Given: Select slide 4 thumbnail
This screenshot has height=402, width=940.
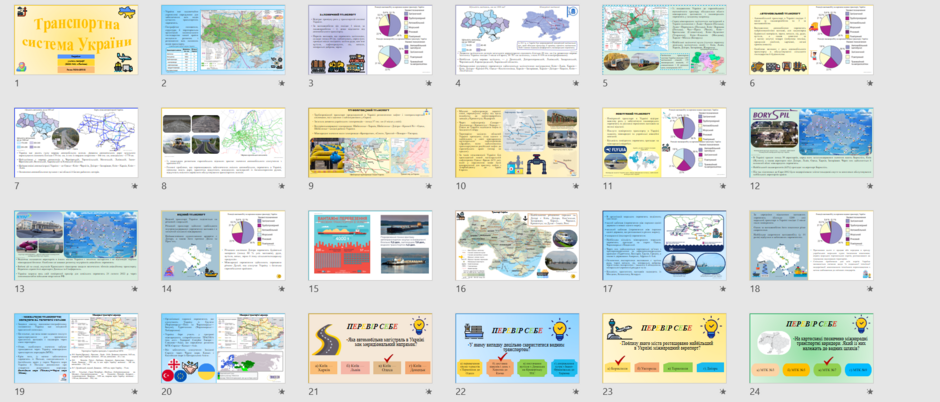Looking at the screenshot, I should 517,40.
